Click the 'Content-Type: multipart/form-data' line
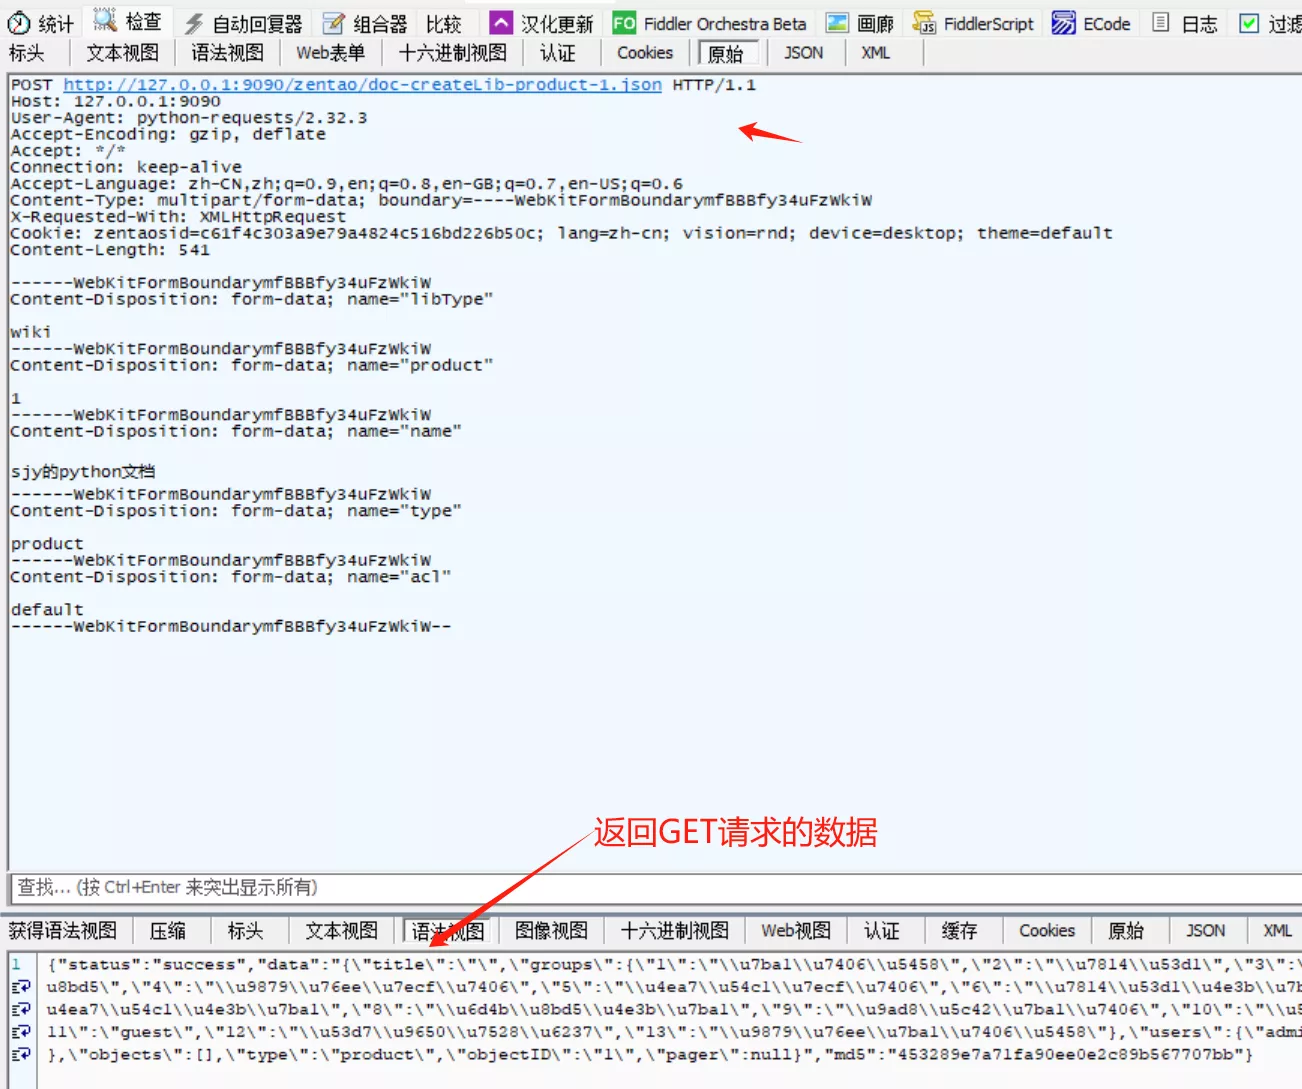 point(441,200)
